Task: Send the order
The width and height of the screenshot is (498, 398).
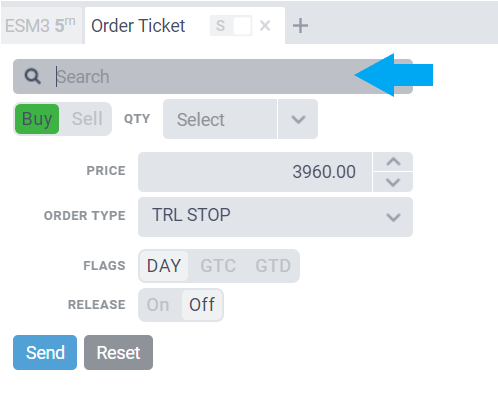Action: click(45, 352)
